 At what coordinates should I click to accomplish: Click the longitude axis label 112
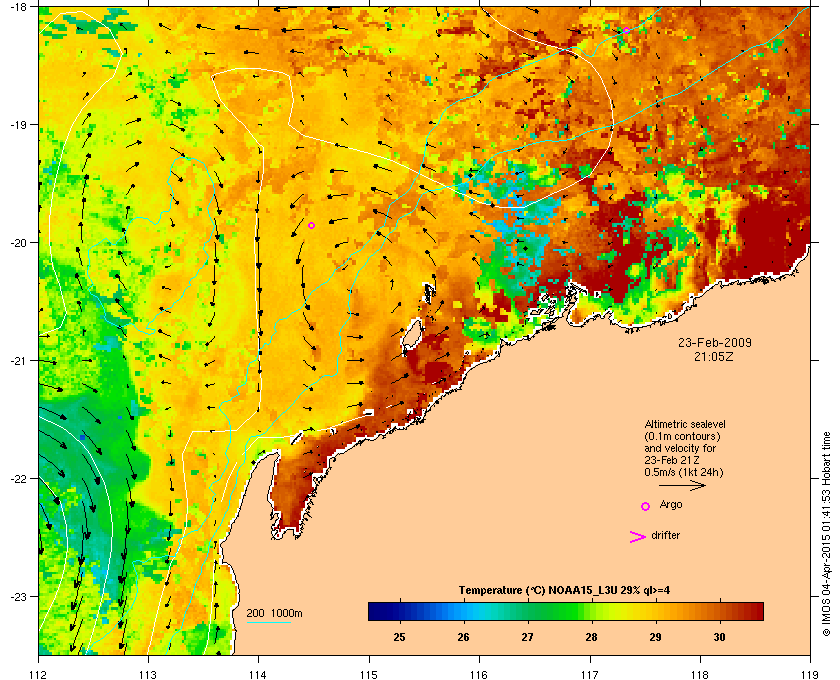click(39, 675)
